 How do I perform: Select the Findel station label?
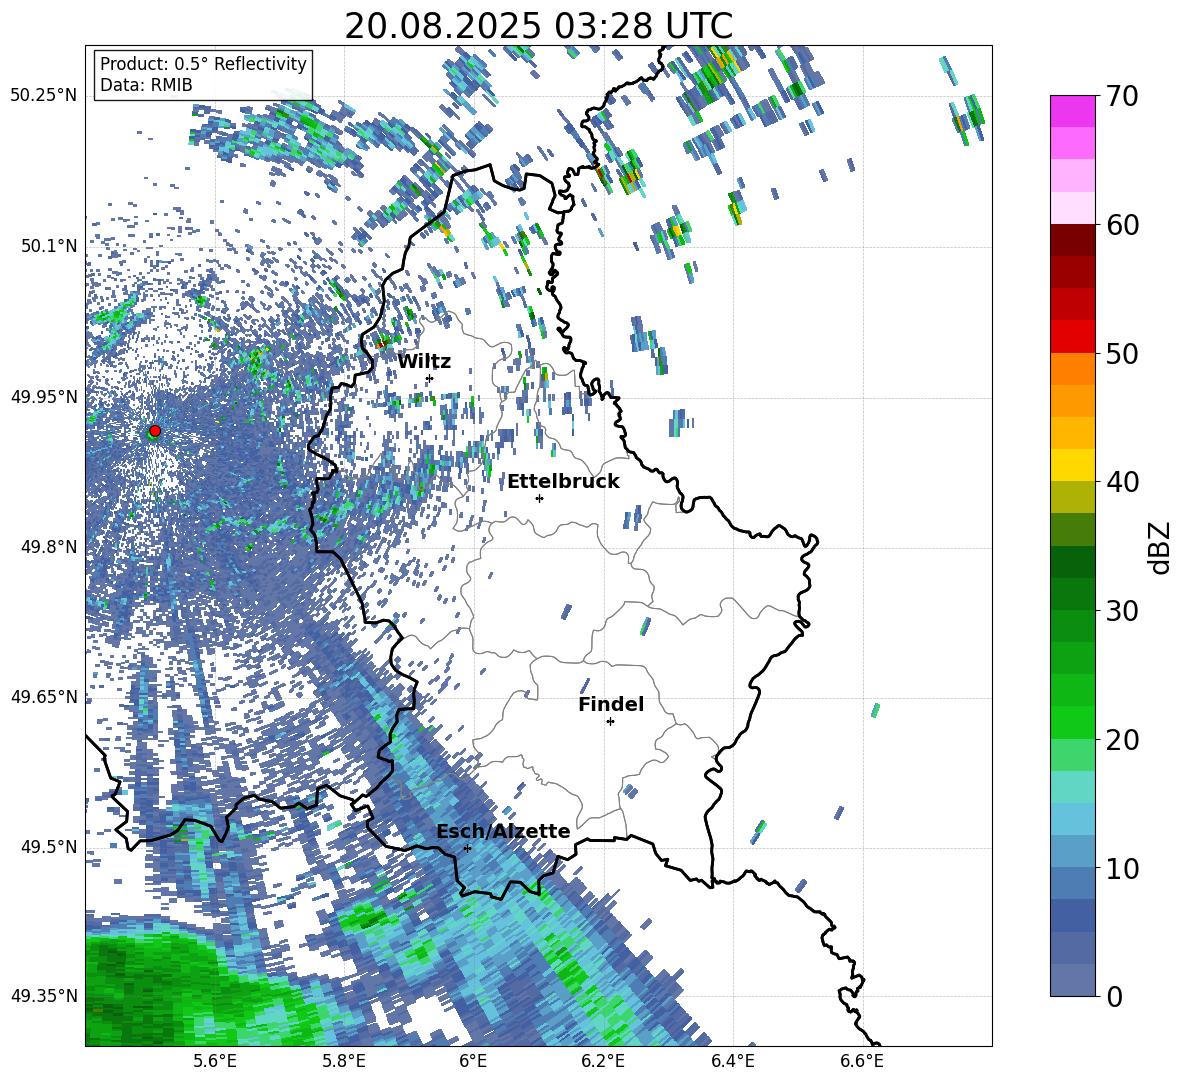[x=611, y=704]
